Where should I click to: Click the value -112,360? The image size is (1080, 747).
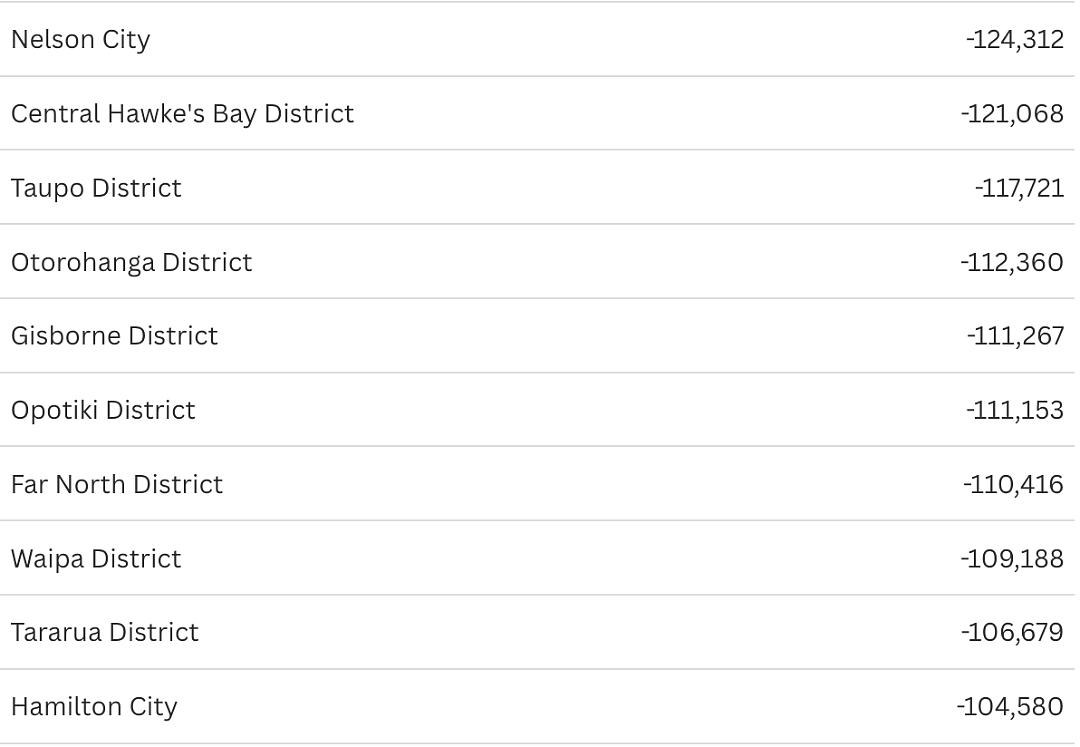[1012, 262]
